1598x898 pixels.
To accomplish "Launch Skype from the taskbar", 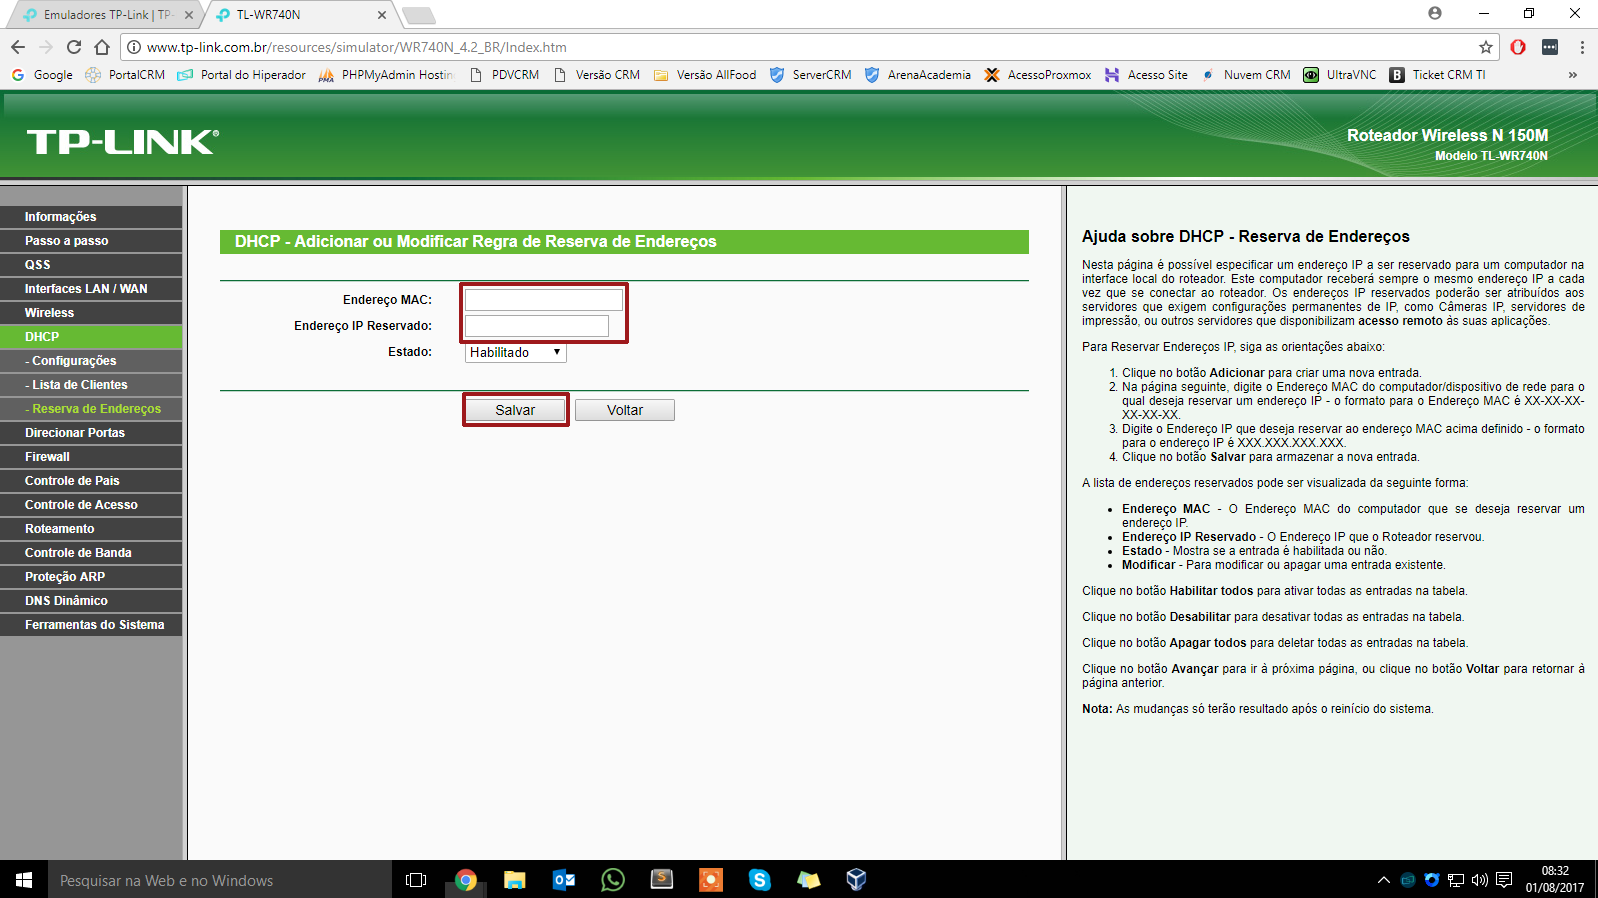I will pos(760,880).
